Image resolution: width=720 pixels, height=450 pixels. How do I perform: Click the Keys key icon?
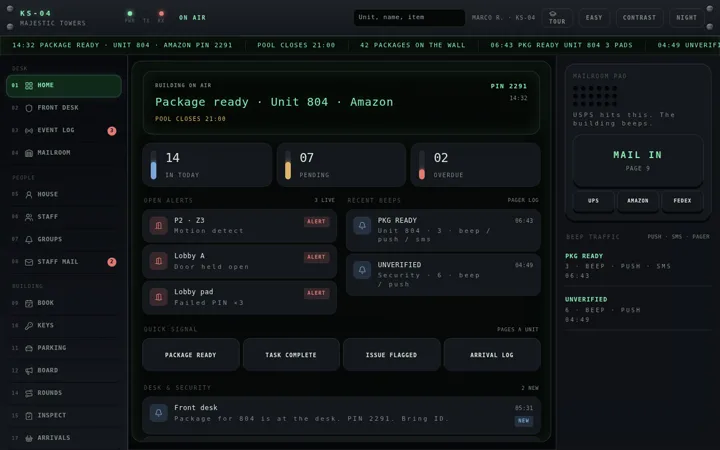pyautogui.click(x=29, y=326)
